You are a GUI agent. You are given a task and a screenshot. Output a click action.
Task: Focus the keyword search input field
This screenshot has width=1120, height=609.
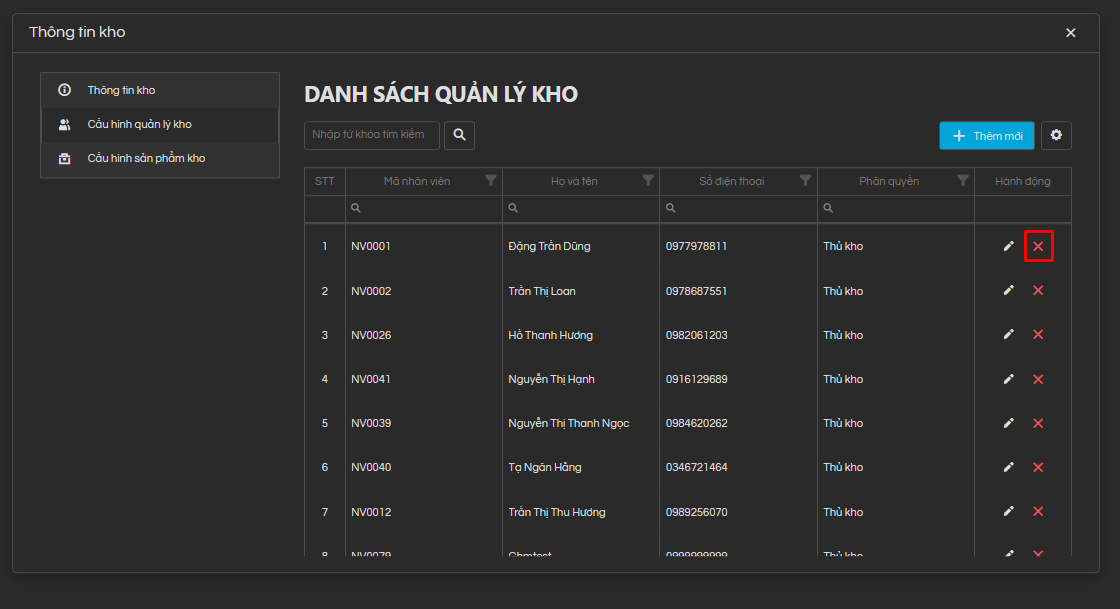pos(371,135)
